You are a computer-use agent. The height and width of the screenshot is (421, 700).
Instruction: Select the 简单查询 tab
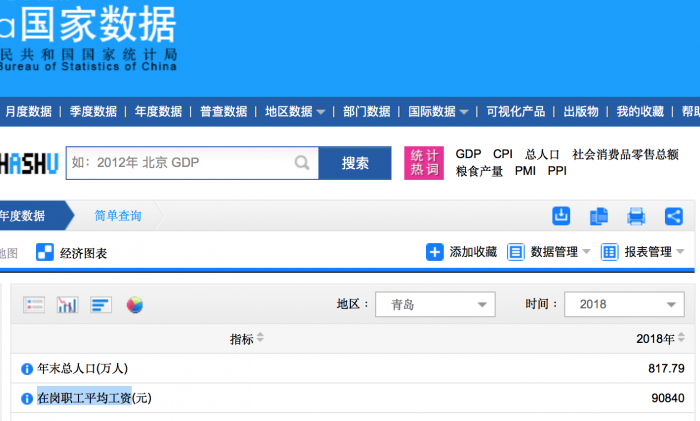[x=118, y=215]
